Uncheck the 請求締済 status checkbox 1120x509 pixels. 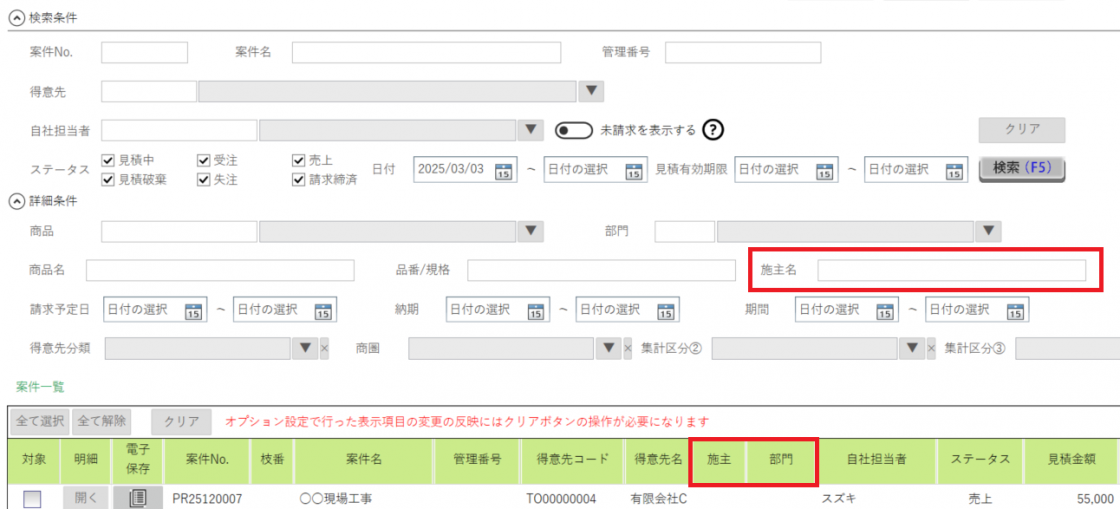(x=298, y=180)
